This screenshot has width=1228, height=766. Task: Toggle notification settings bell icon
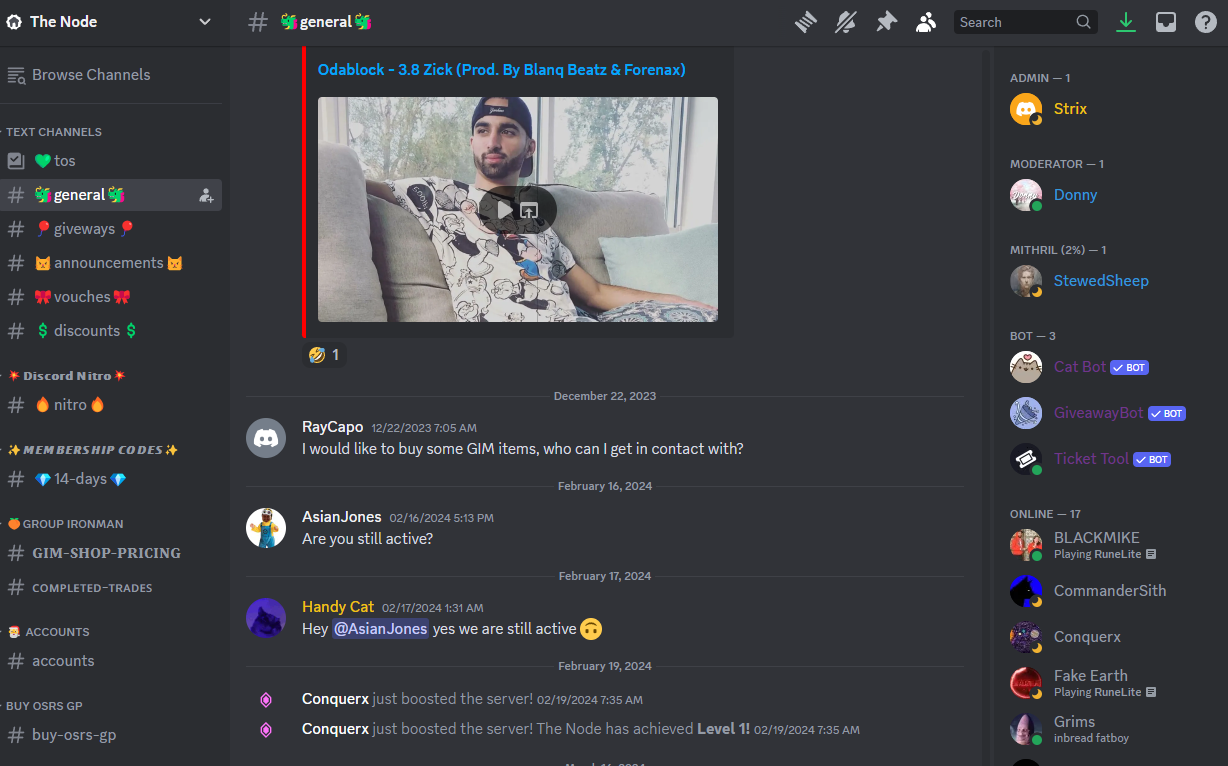point(846,22)
